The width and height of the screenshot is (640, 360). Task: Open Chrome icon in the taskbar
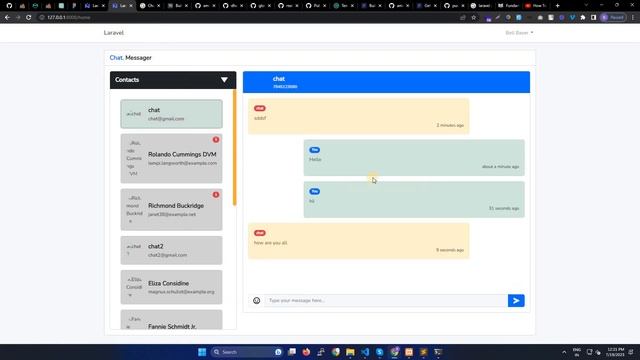coord(336,352)
